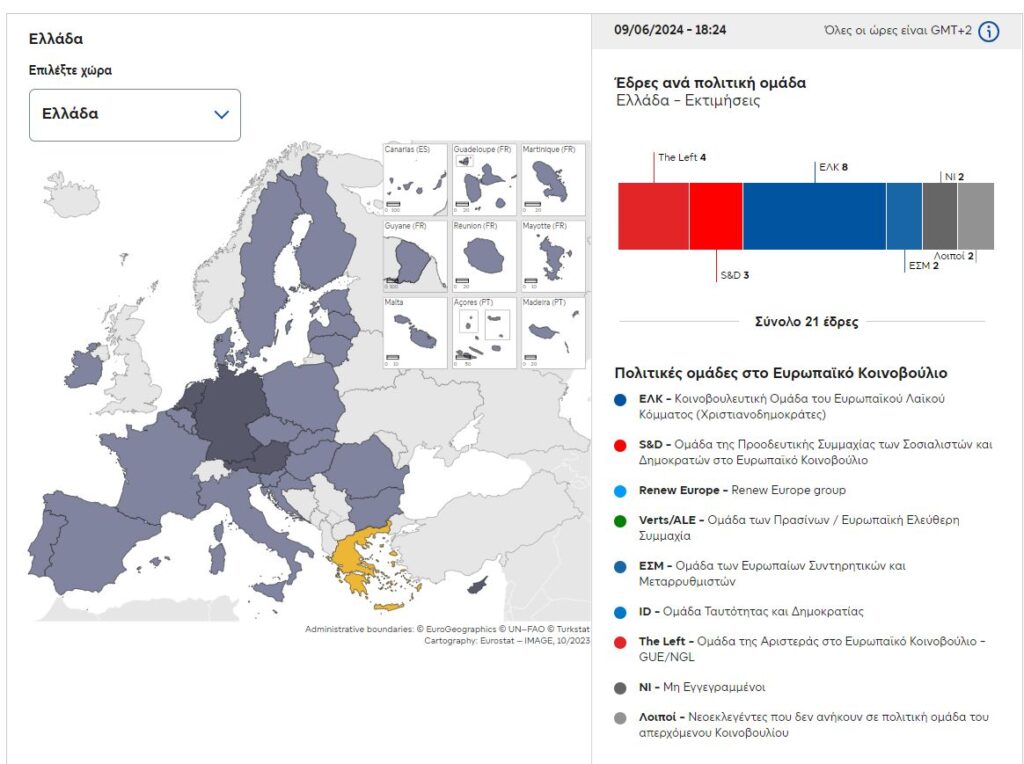Click the dark grey NI bar segment
The width and height of the screenshot is (1024, 764).
(x=939, y=216)
